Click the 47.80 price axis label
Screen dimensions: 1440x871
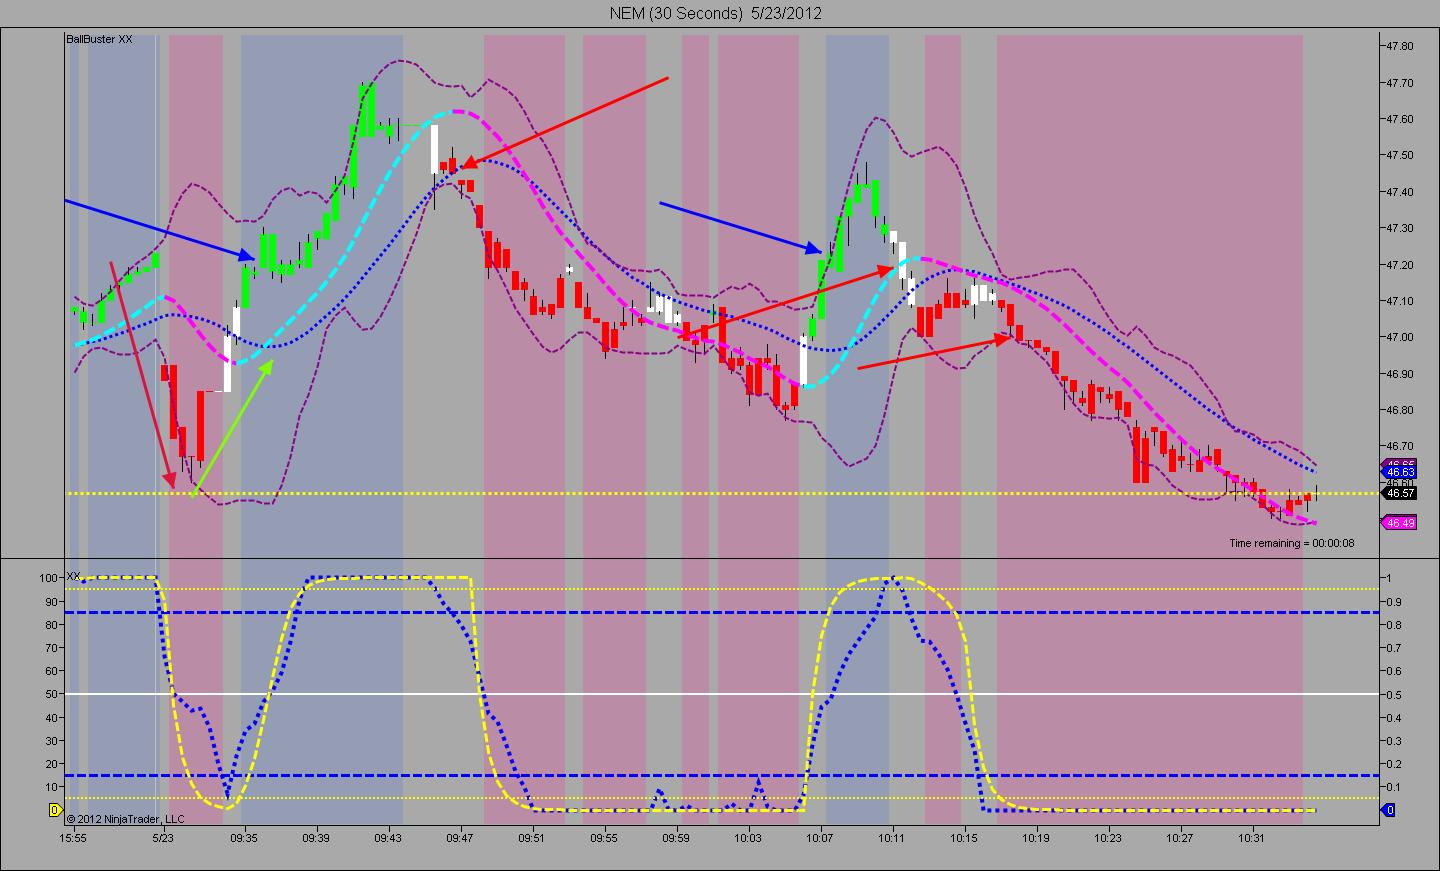point(1399,46)
